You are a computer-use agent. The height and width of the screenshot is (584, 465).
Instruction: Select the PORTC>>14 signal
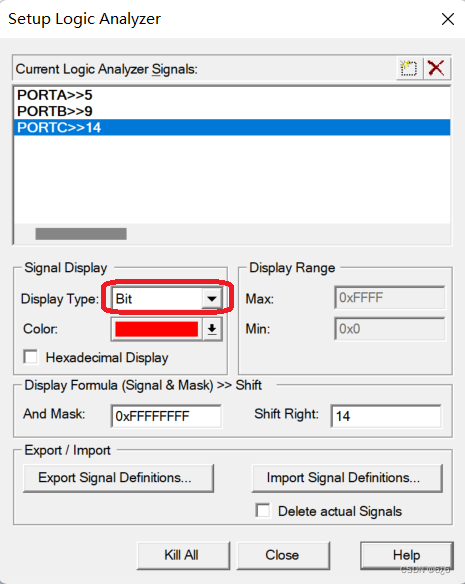pos(232,127)
